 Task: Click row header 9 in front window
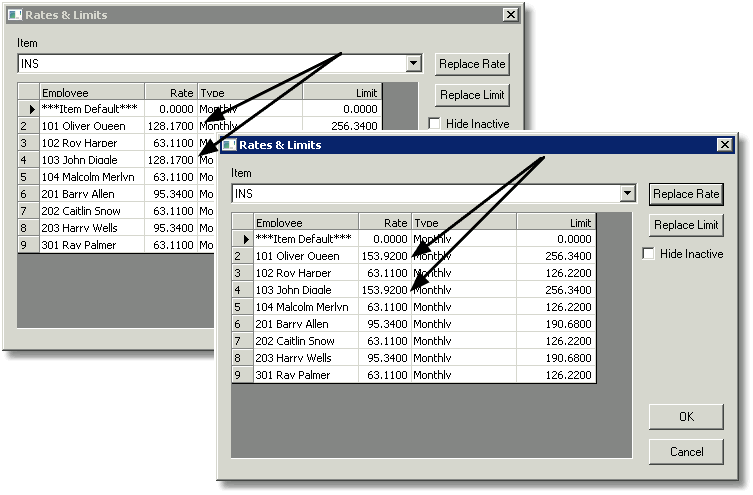pos(243,375)
